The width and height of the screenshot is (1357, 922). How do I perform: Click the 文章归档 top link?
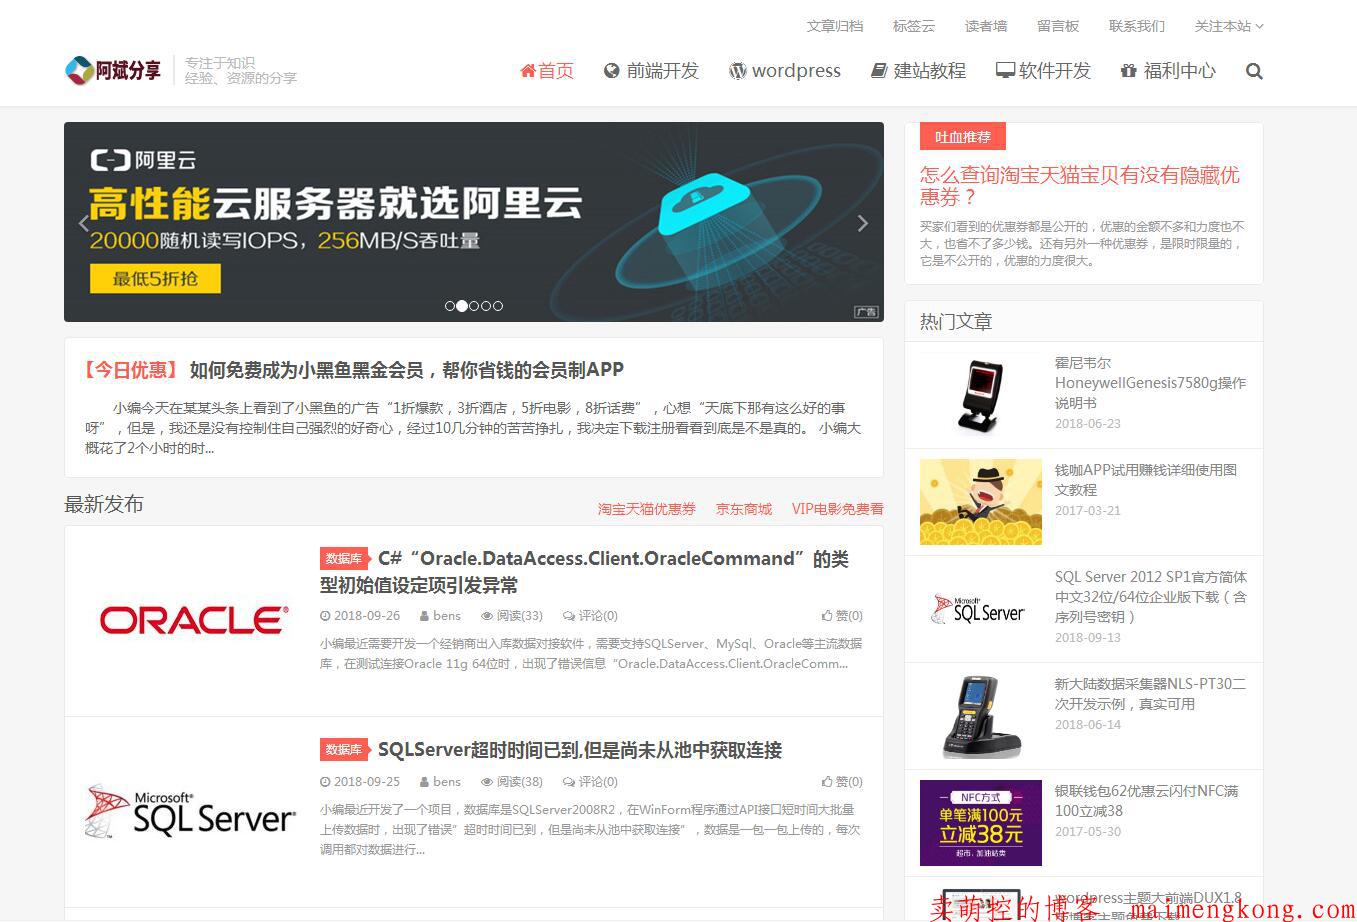pyautogui.click(x=834, y=26)
